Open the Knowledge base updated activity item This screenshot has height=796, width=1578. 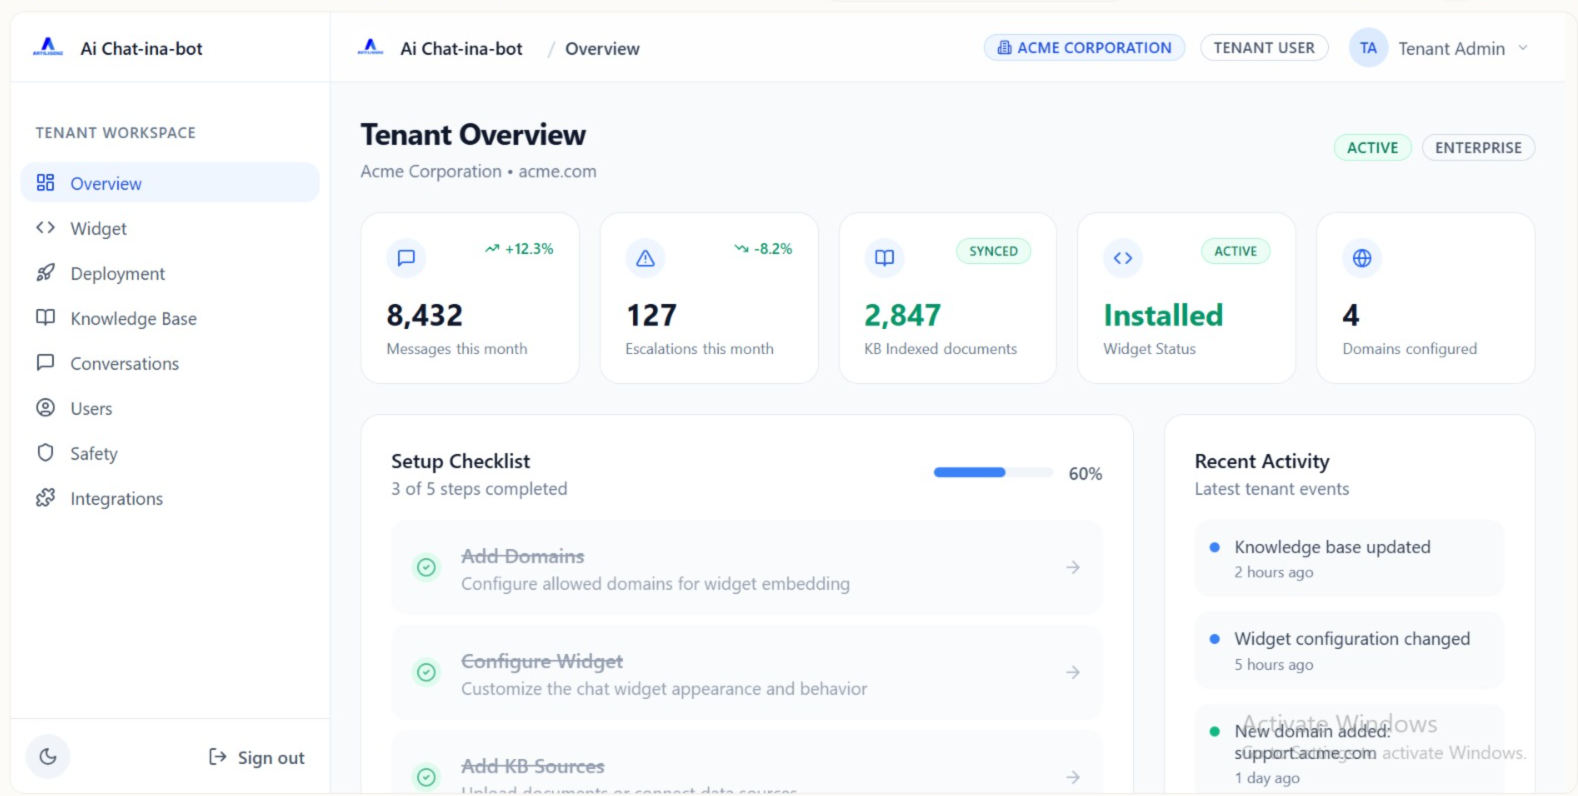coord(1349,559)
